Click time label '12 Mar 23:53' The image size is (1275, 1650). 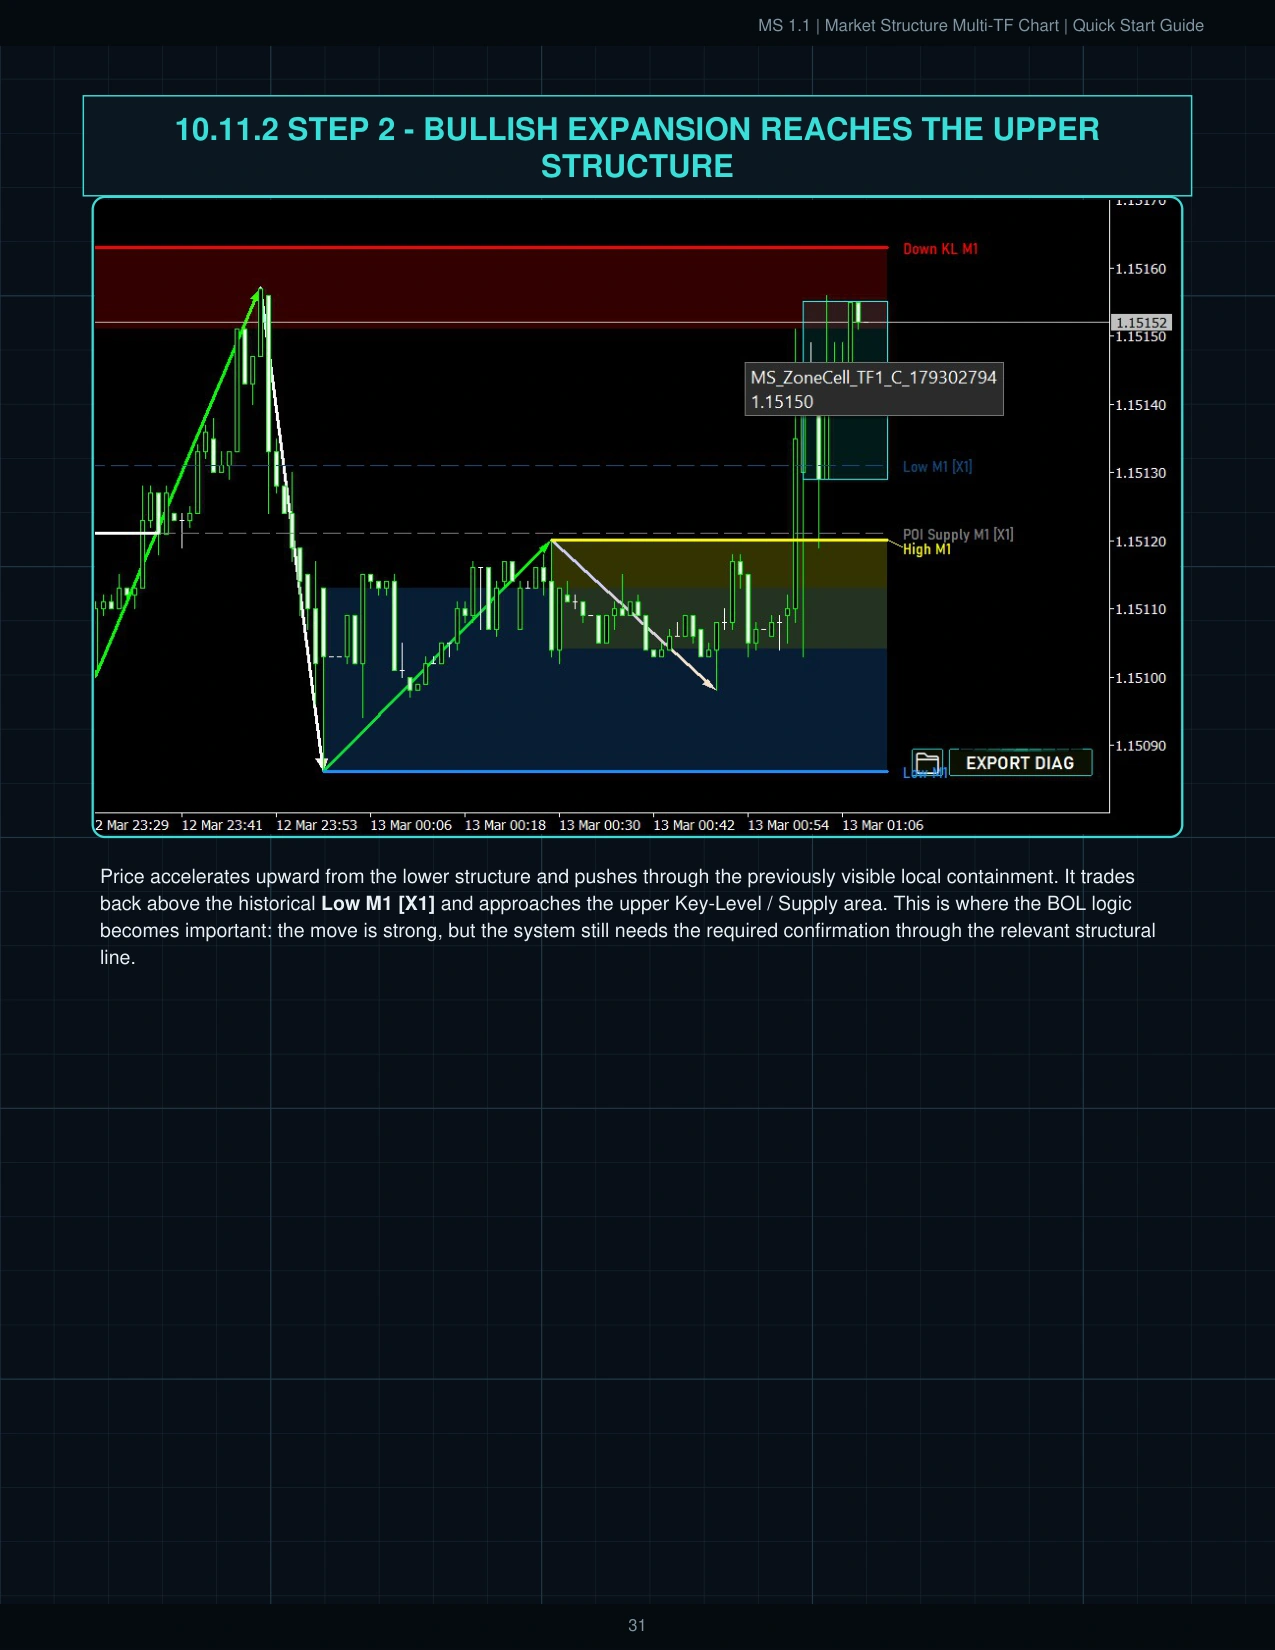click(x=316, y=825)
